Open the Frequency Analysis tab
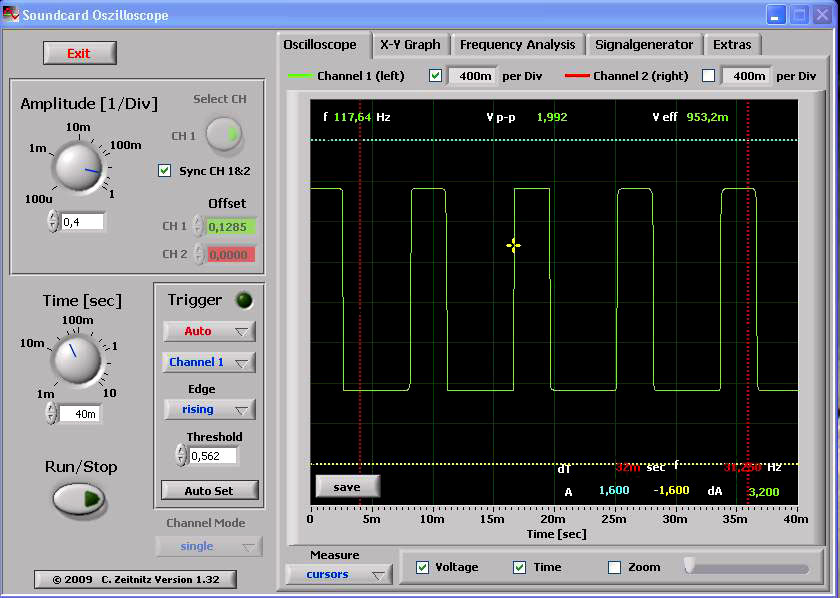This screenshot has width=840, height=598. (x=518, y=45)
